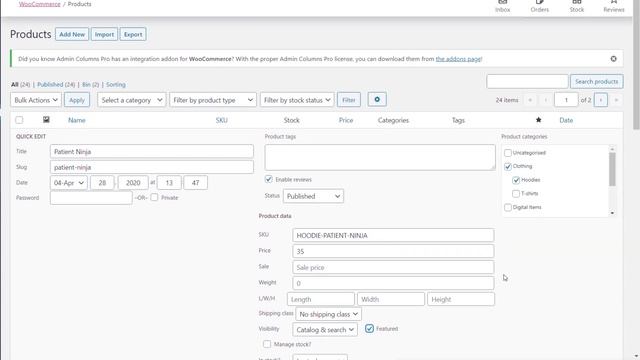Open the Reviews activity panel icon
The height and width of the screenshot is (360, 640).
(x=613, y=7)
